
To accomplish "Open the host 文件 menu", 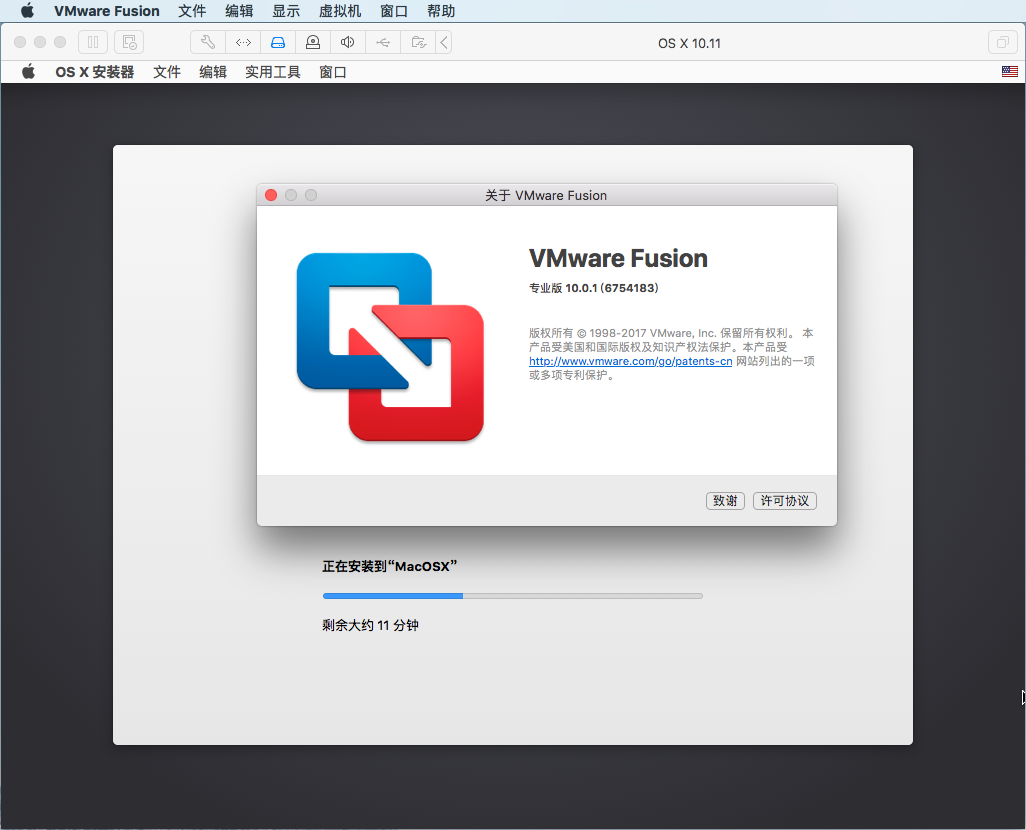I will coord(192,11).
